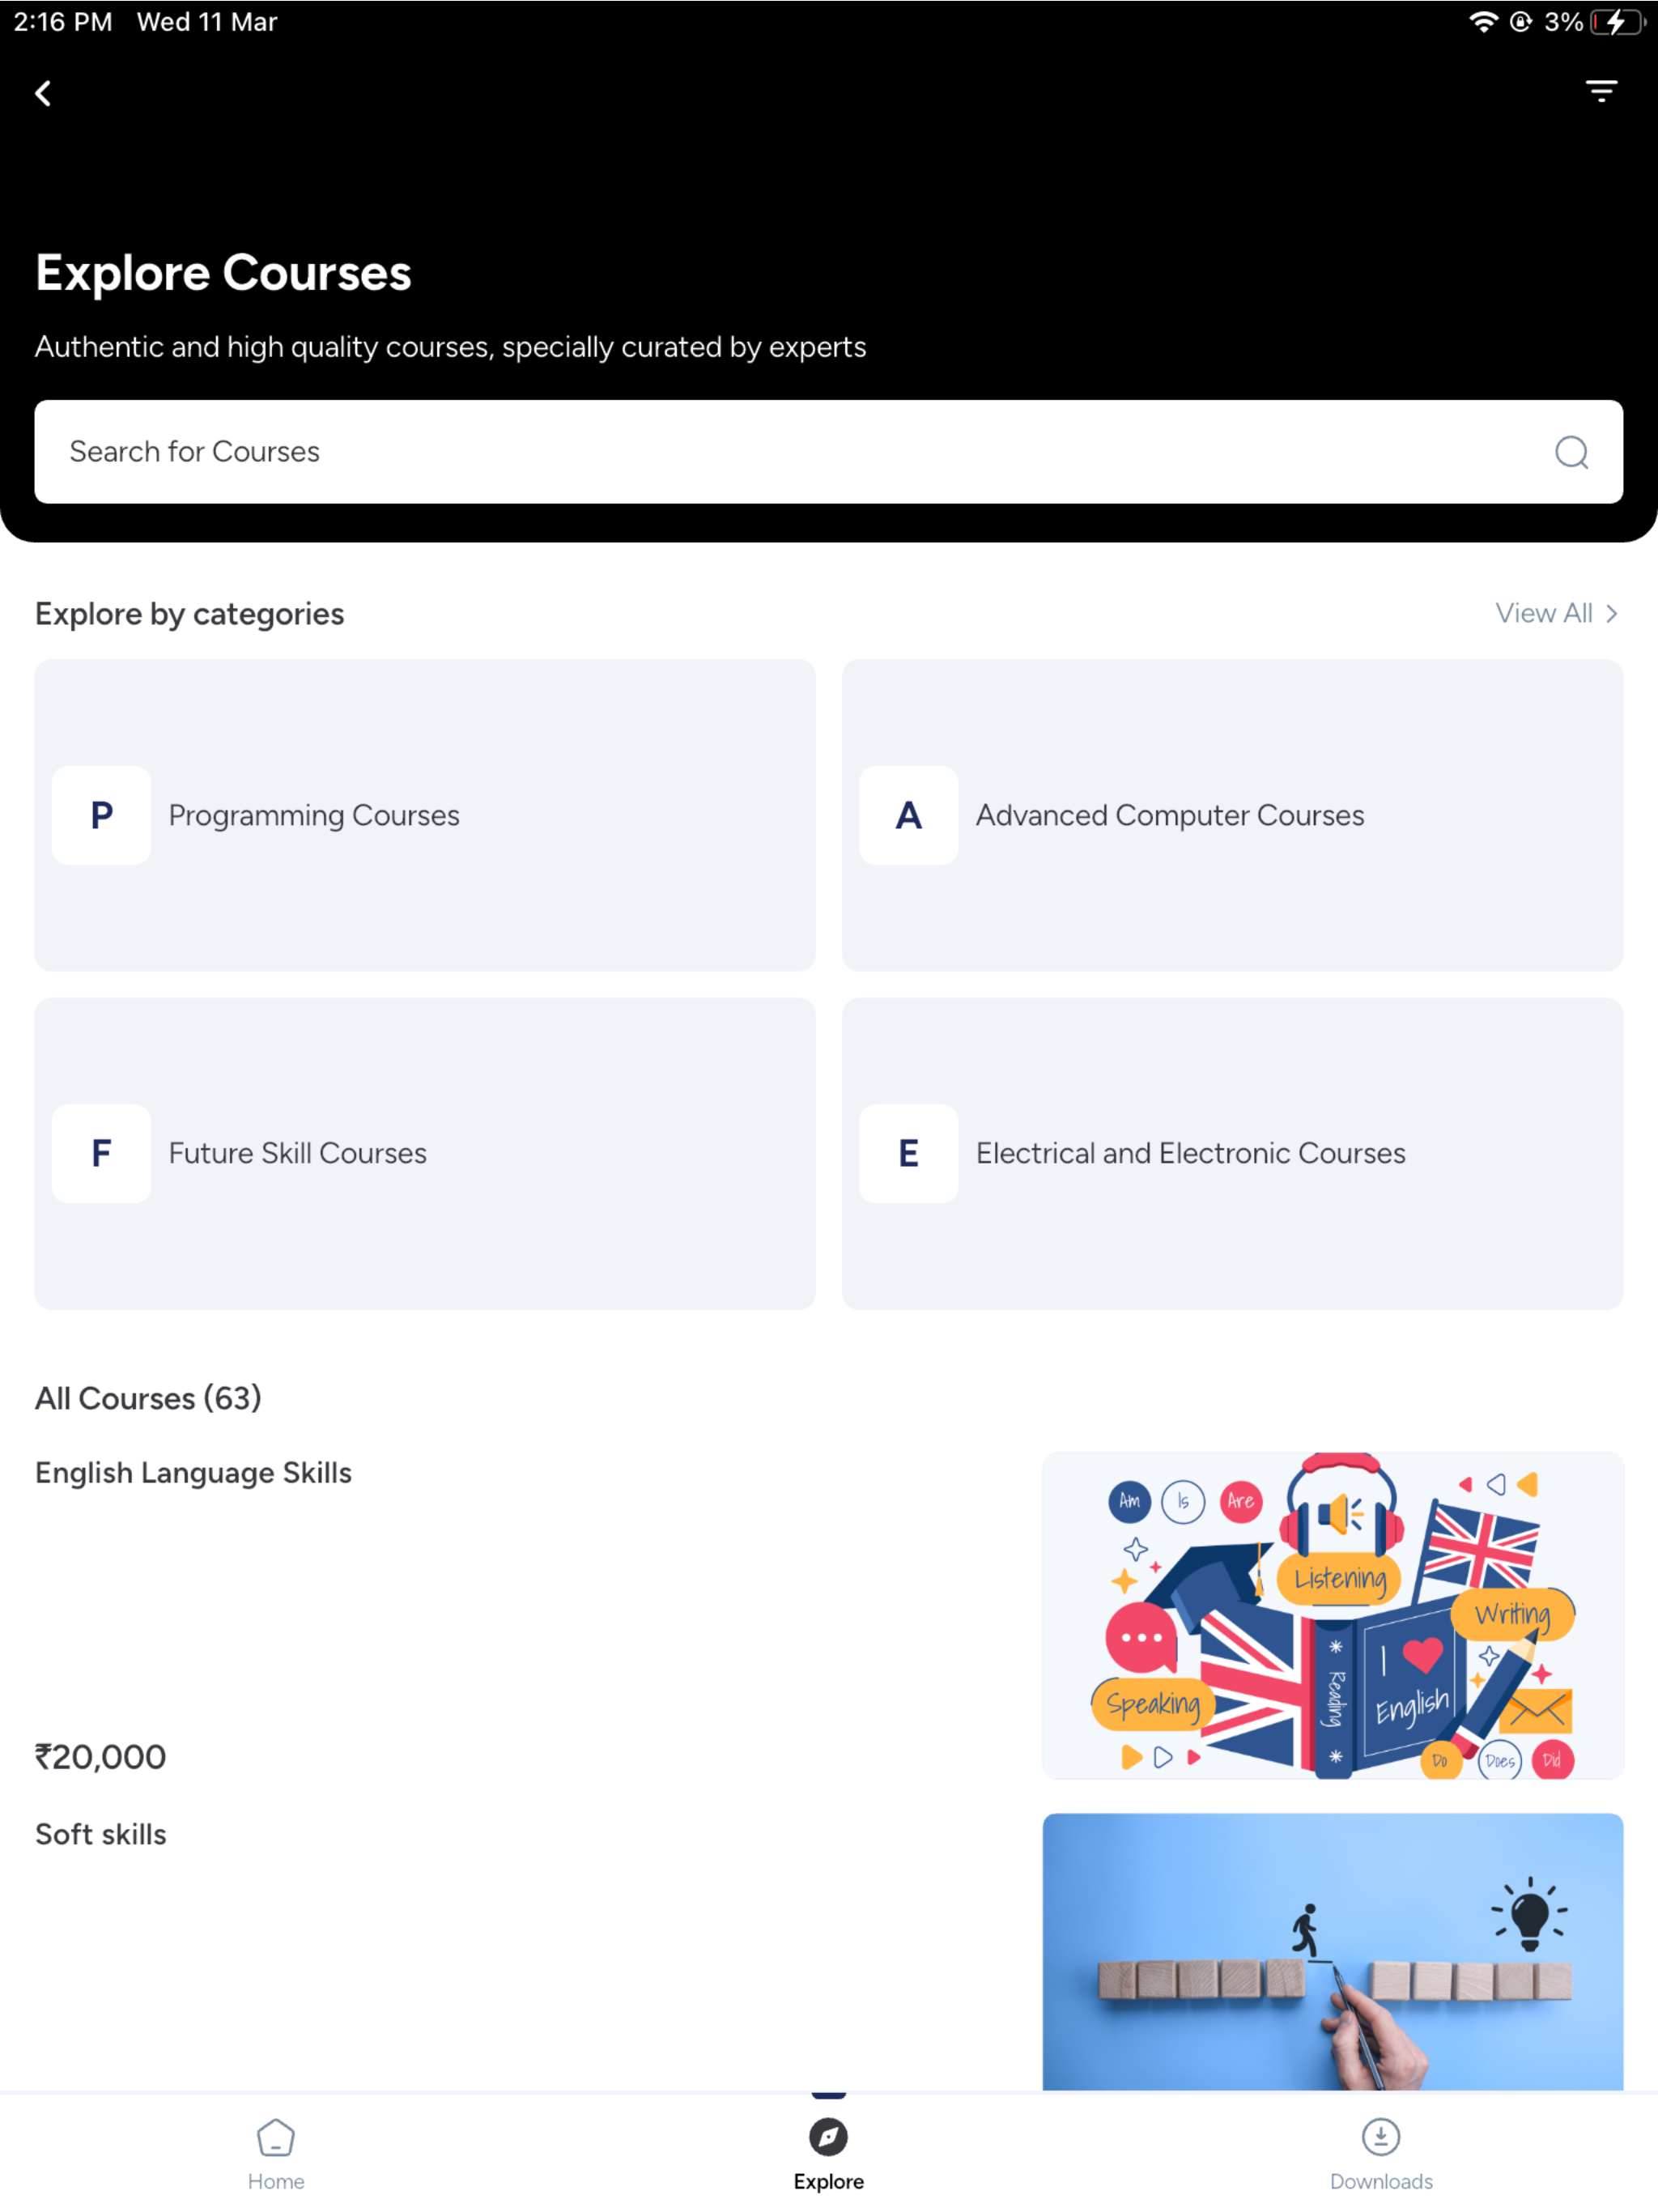1658x2212 pixels.
Task: Expand categories via View All chevron
Action: 1611,614
